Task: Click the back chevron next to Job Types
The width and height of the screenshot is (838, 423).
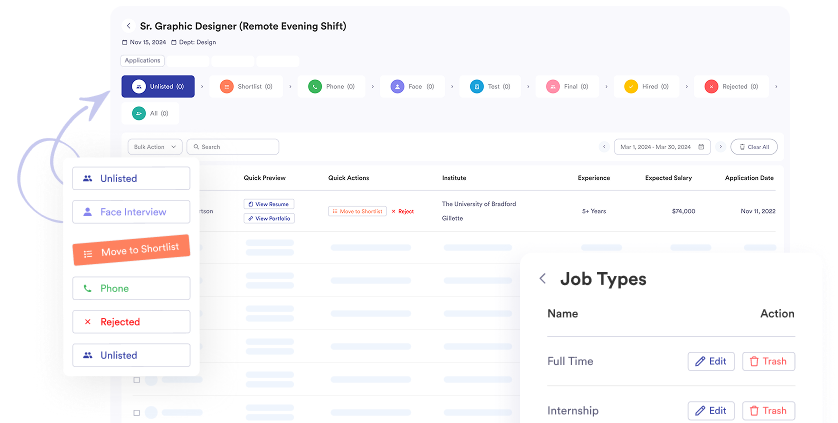Action: pos(542,280)
